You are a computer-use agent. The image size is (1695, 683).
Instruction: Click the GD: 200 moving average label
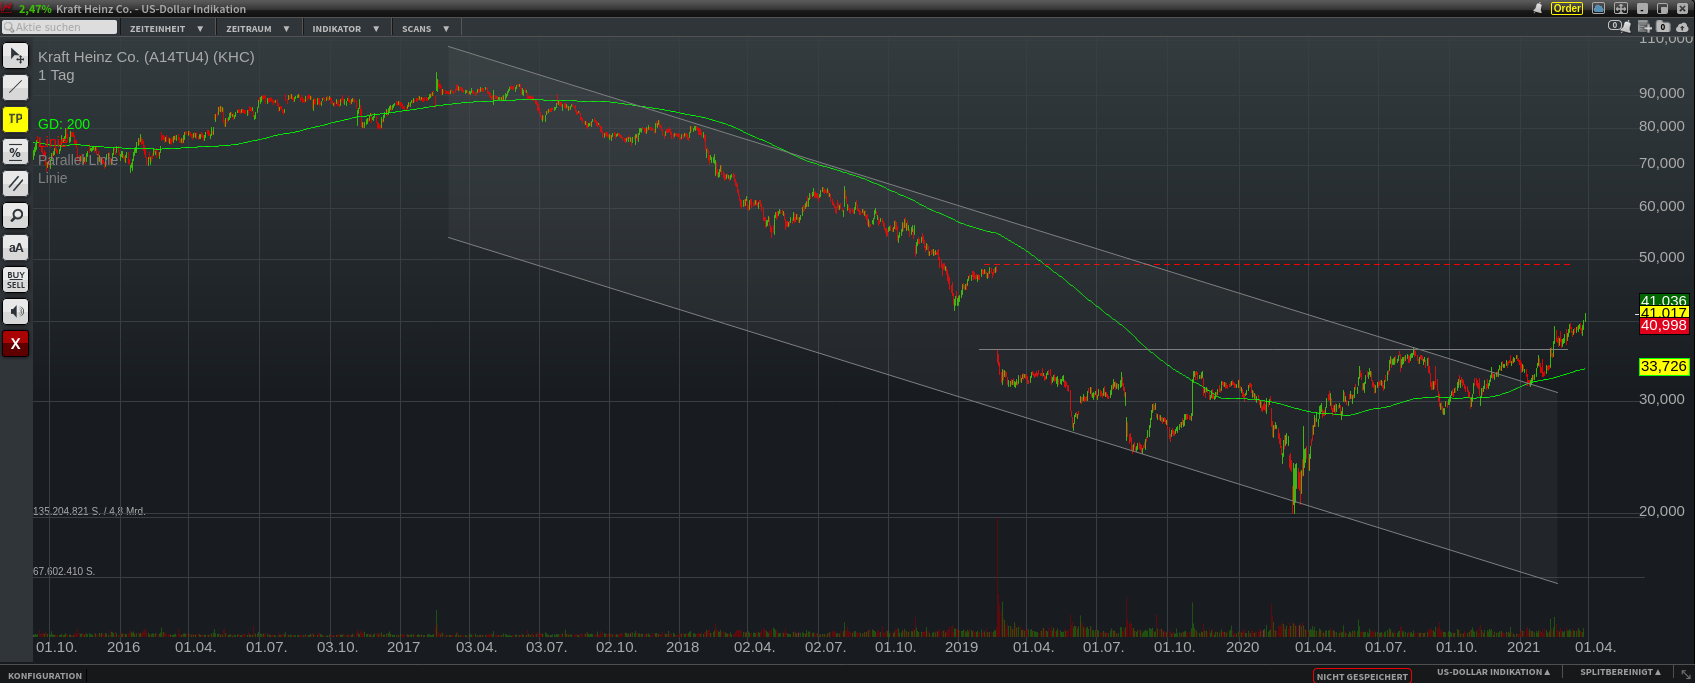pyautogui.click(x=64, y=124)
